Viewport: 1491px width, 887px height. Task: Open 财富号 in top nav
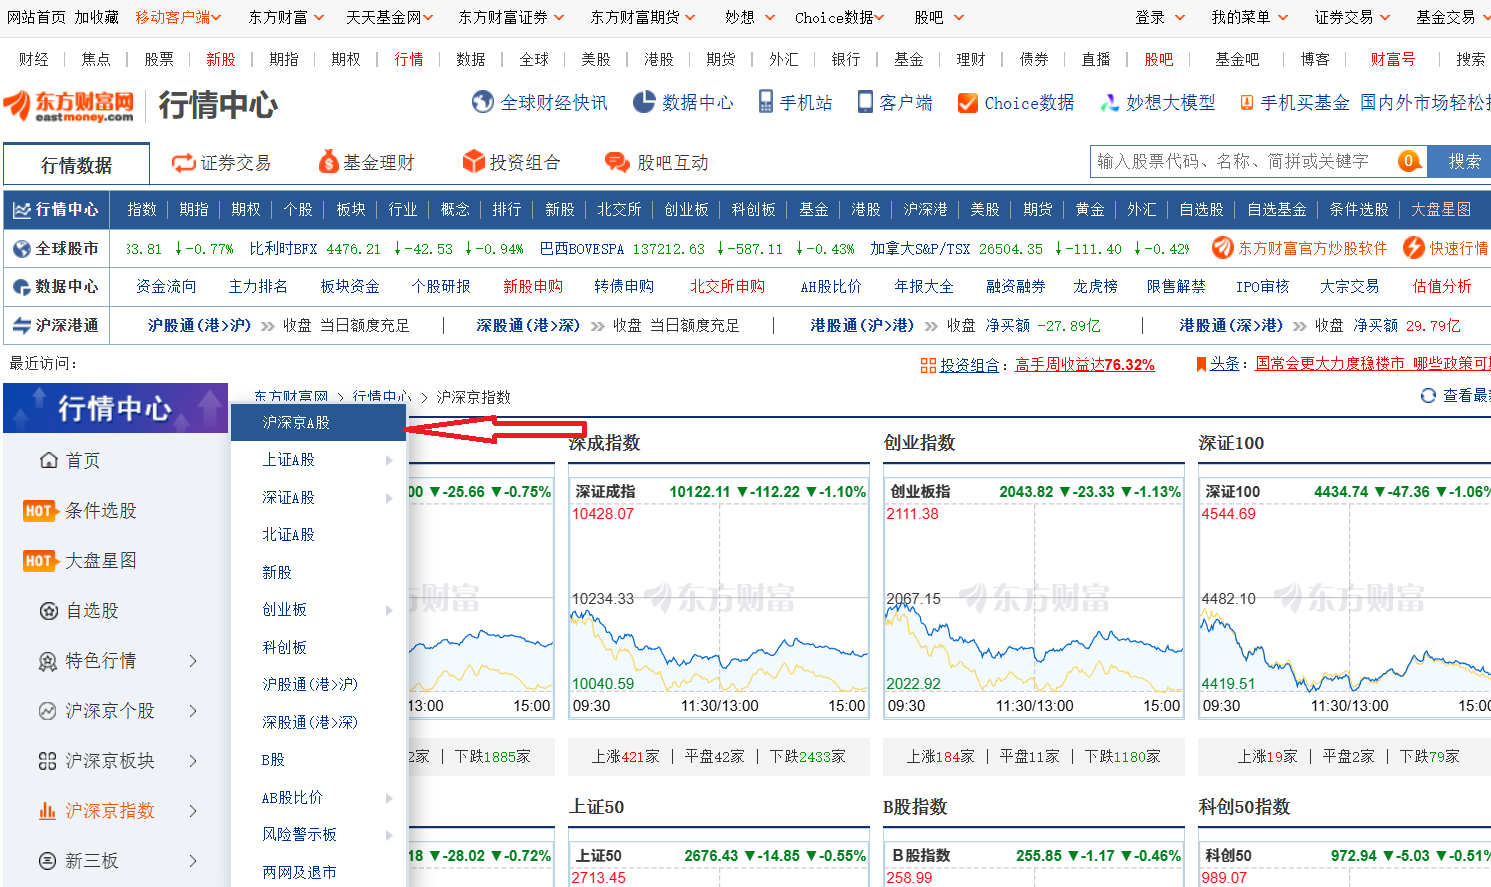tap(1393, 59)
